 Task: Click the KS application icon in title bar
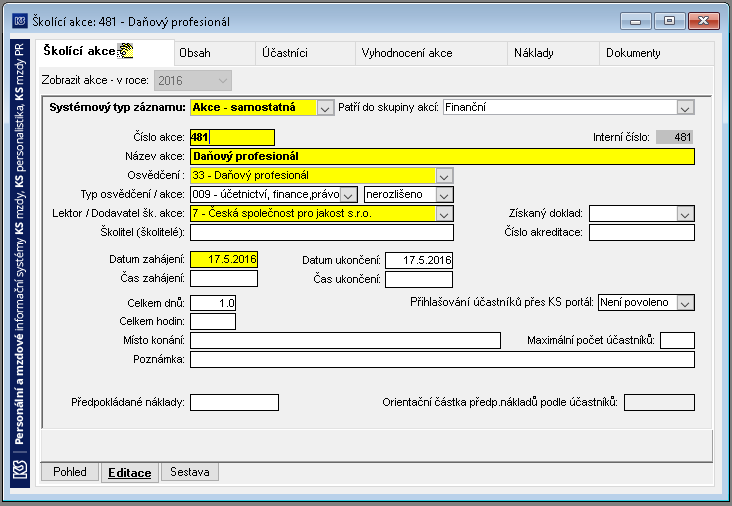[20, 21]
